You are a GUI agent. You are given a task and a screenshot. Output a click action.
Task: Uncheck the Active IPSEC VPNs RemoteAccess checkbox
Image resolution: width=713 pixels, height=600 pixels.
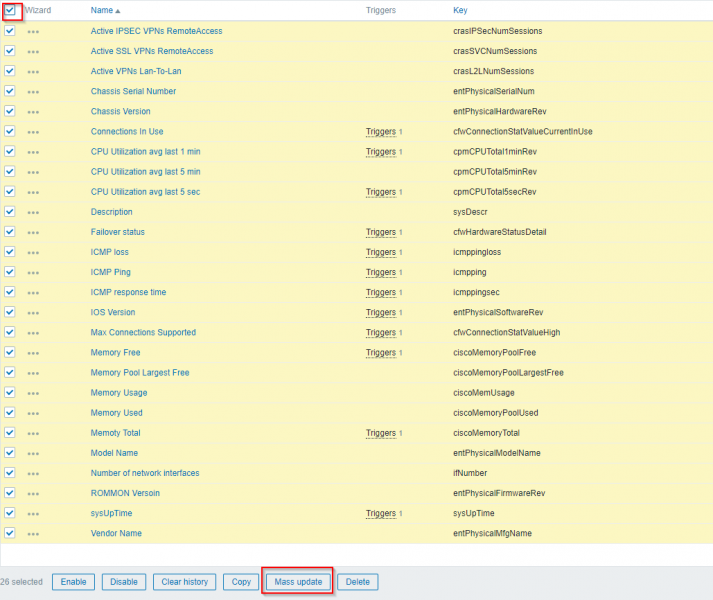[10, 30]
